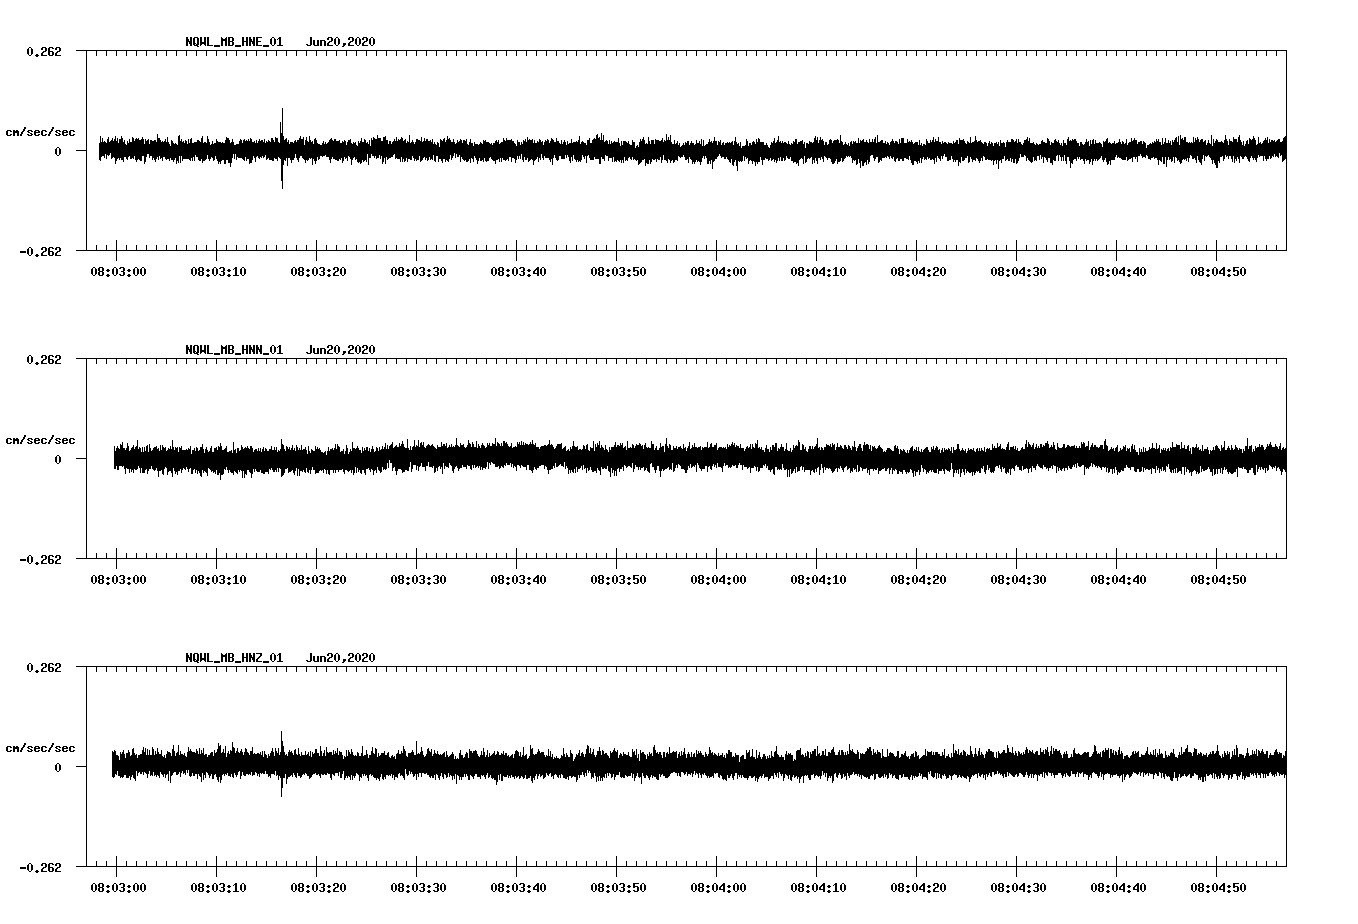Click the 08:03:30 time label under HNN plot
1358x924 pixels.
pyautogui.click(x=418, y=580)
